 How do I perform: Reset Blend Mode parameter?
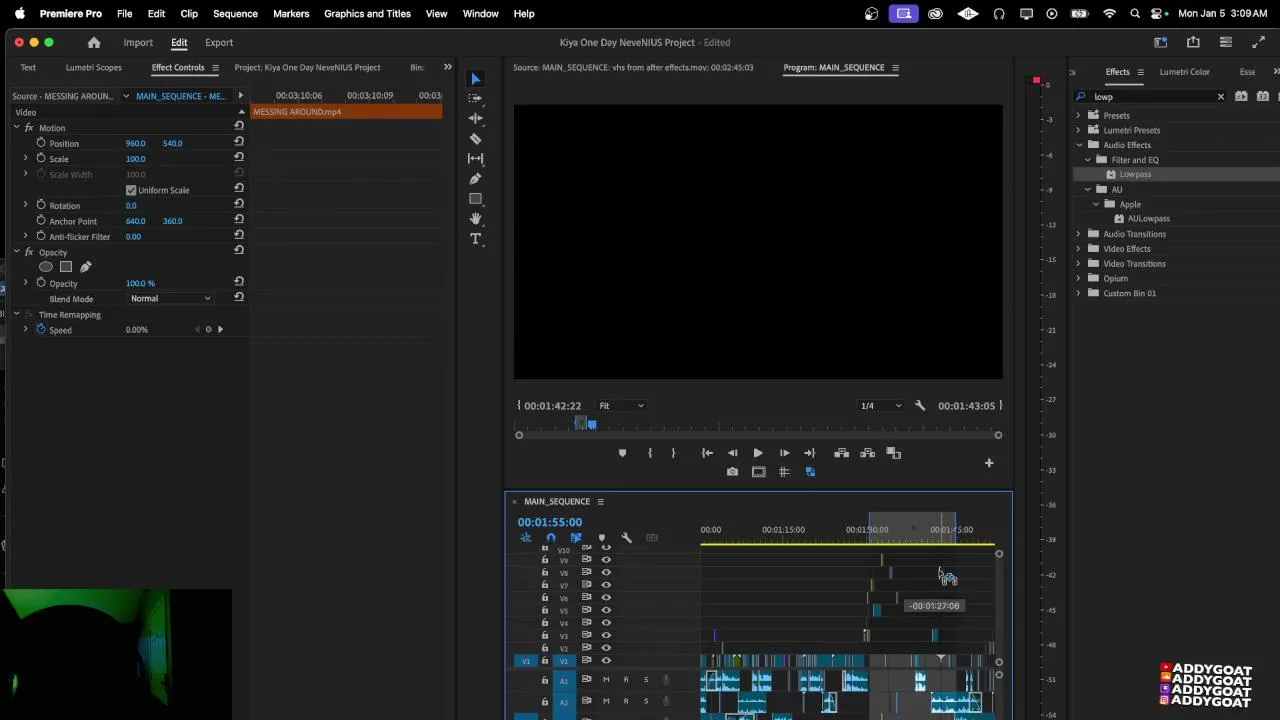(x=239, y=298)
